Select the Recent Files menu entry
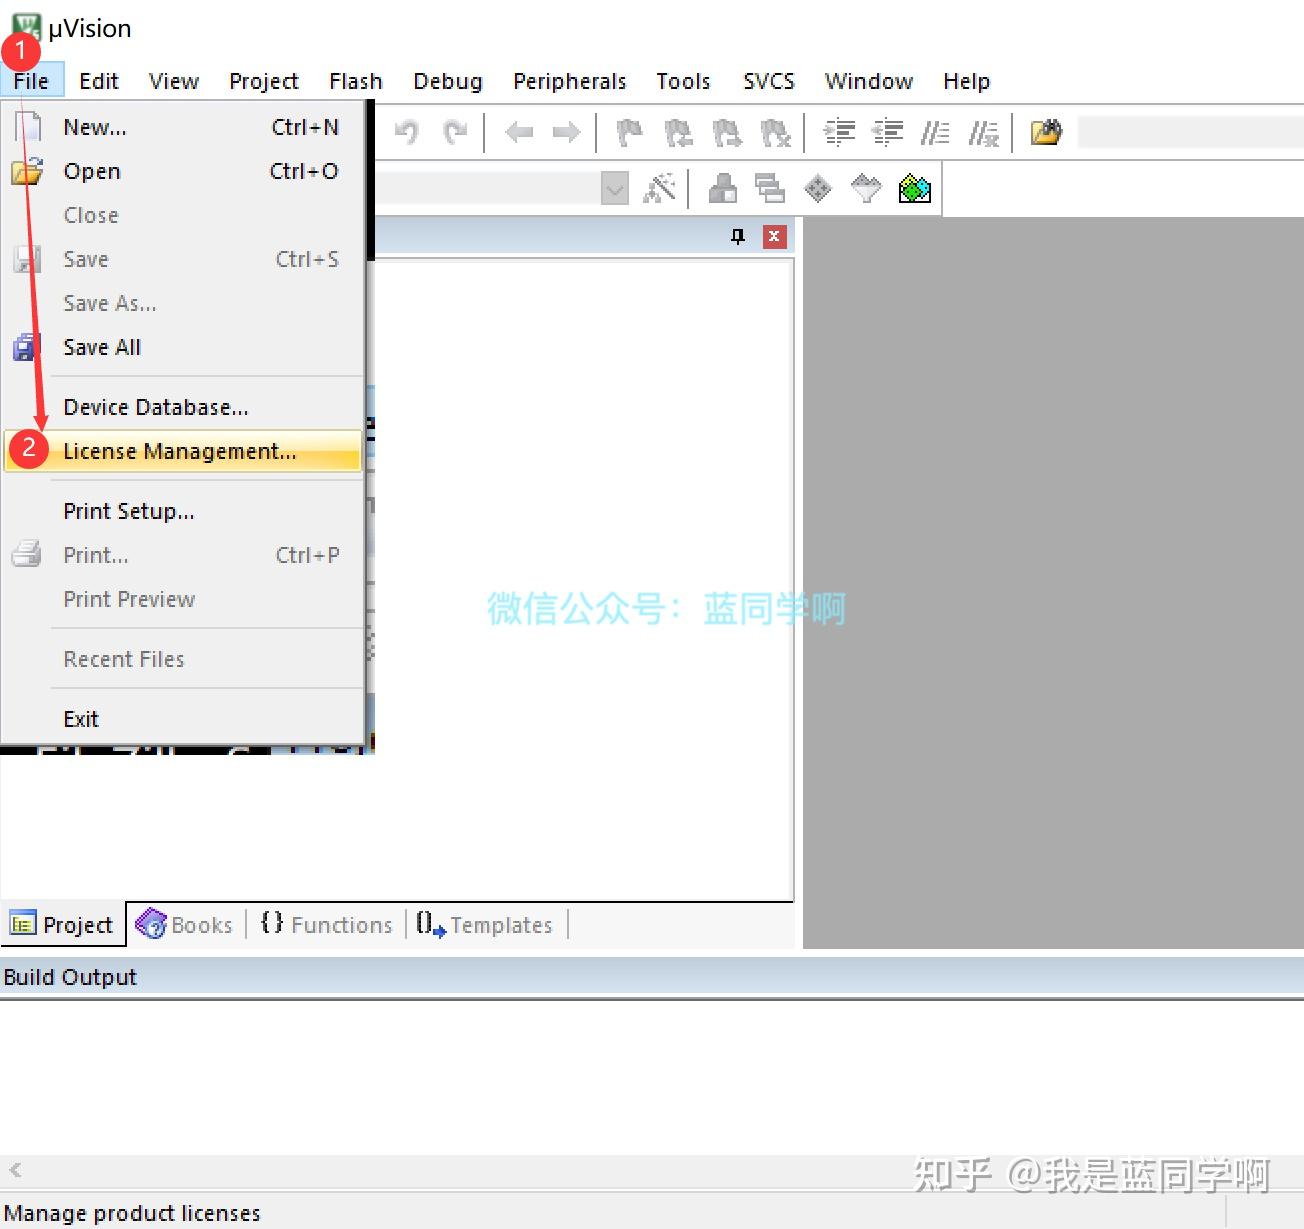Viewport: 1304px width, 1229px height. click(183, 659)
